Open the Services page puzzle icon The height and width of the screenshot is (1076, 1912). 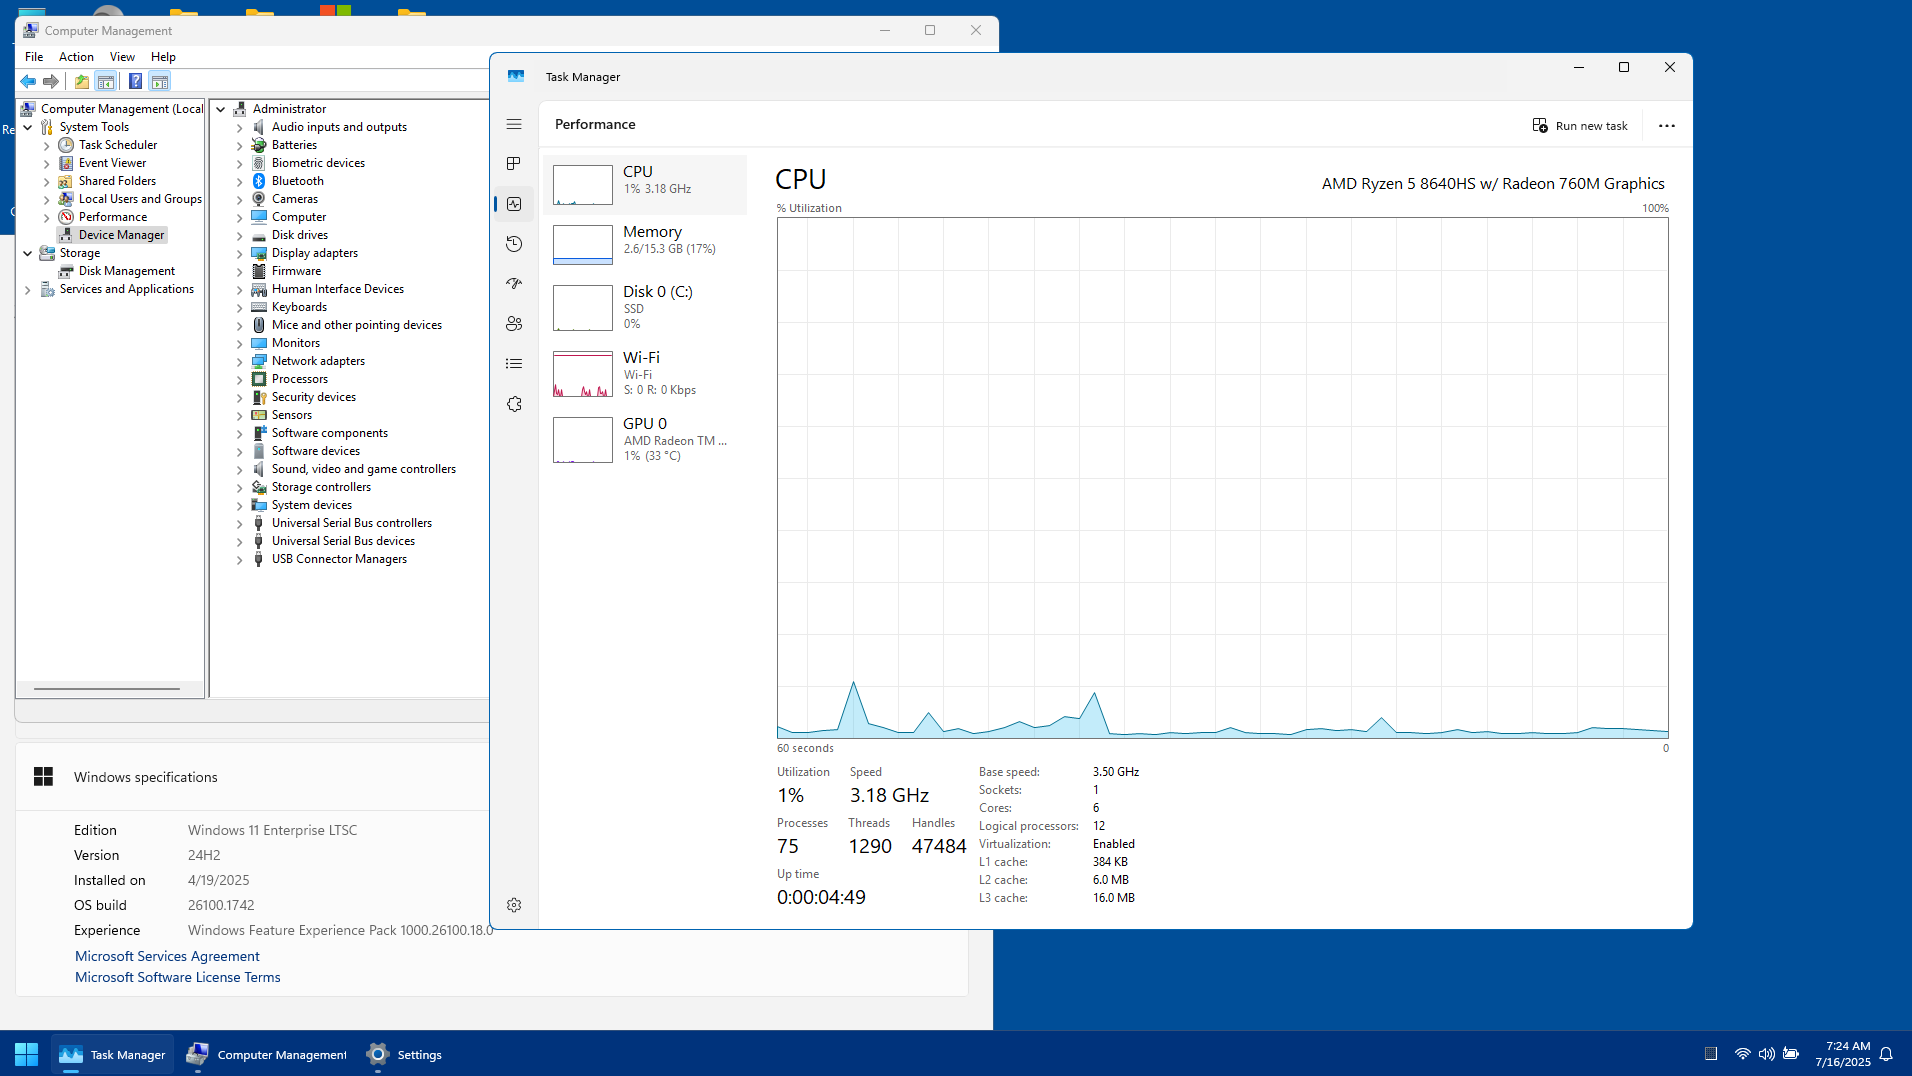point(514,404)
